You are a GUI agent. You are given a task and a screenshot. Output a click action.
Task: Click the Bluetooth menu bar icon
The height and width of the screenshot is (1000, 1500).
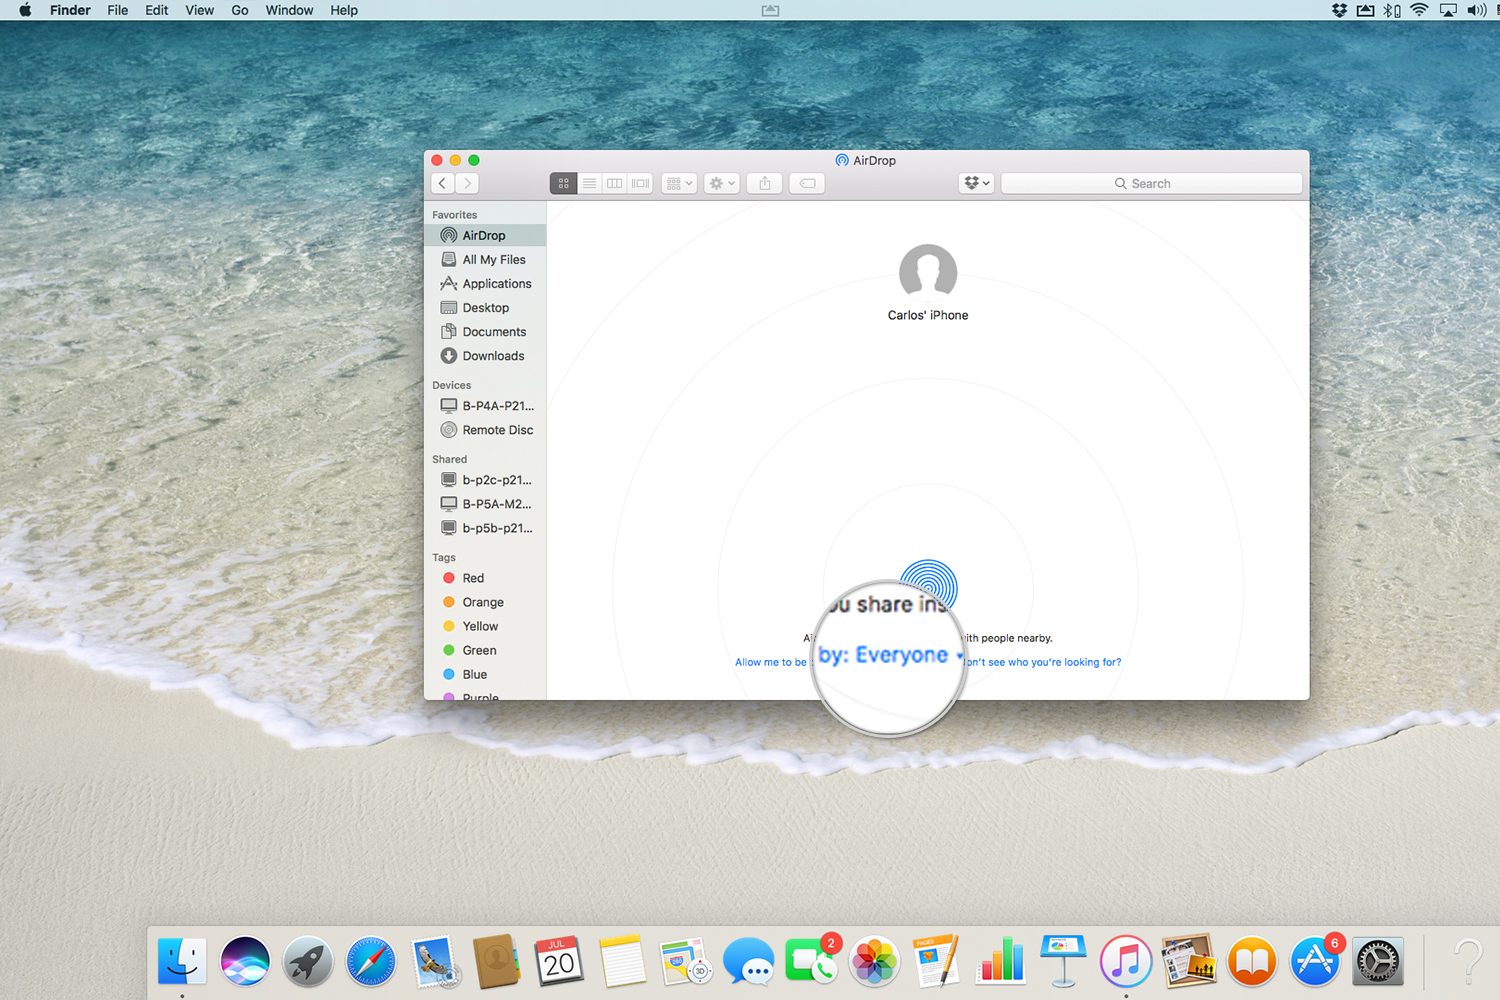(1392, 10)
